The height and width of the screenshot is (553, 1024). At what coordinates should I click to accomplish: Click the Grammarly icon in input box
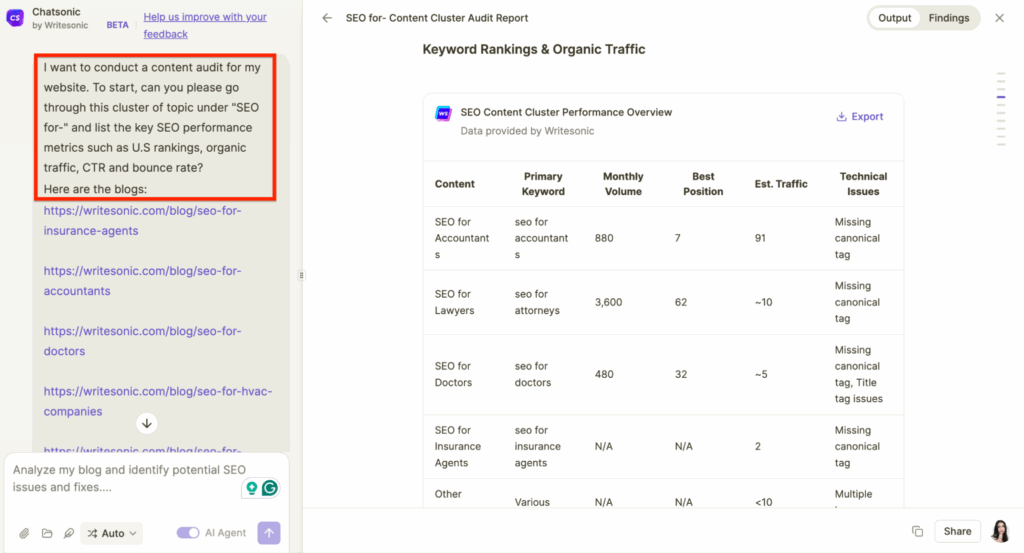tap(269, 488)
